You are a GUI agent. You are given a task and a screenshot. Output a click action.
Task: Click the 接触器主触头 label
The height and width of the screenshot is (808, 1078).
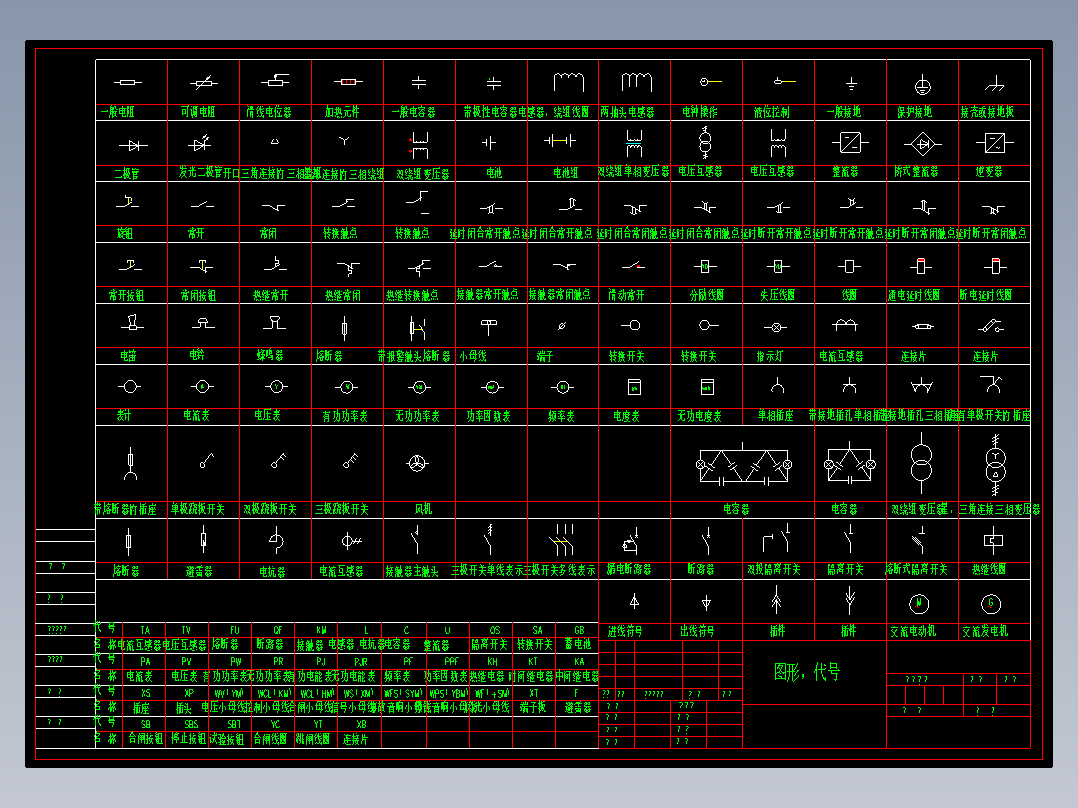pos(412,571)
